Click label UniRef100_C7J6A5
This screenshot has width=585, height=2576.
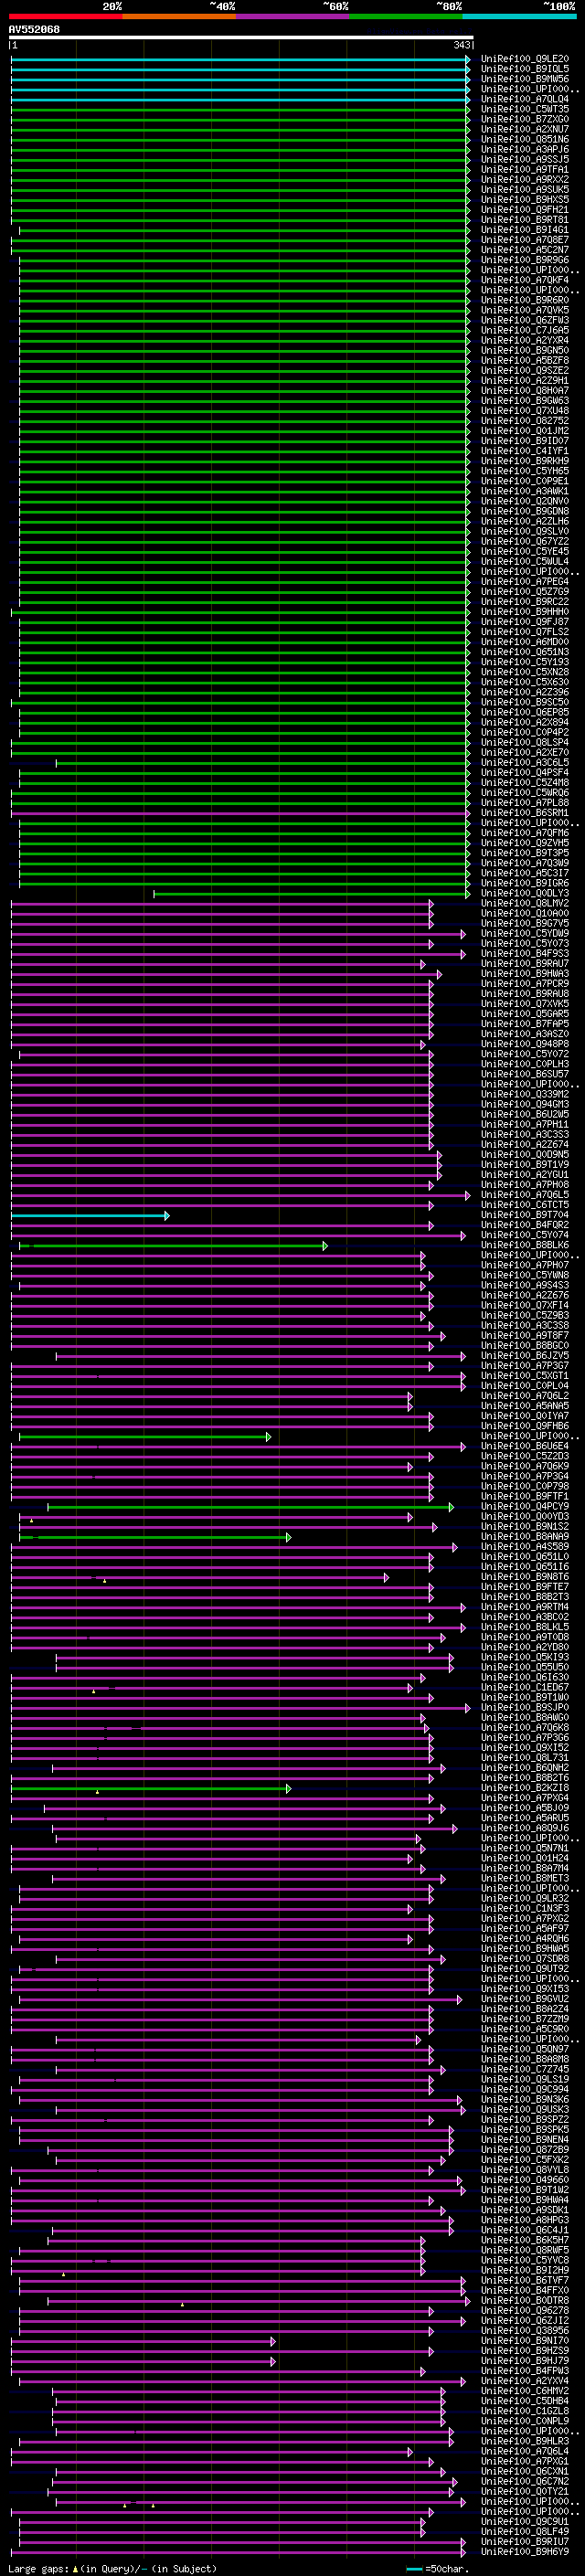[525, 330]
